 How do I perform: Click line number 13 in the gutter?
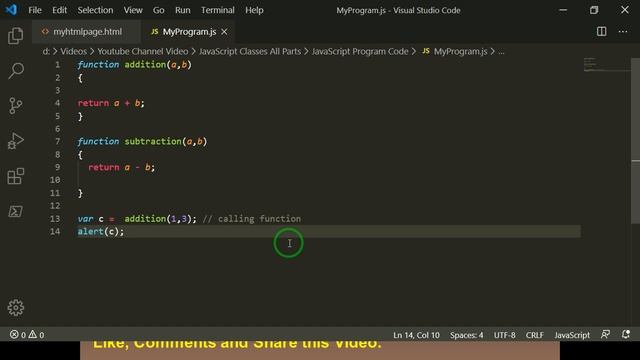pyautogui.click(x=55, y=218)
